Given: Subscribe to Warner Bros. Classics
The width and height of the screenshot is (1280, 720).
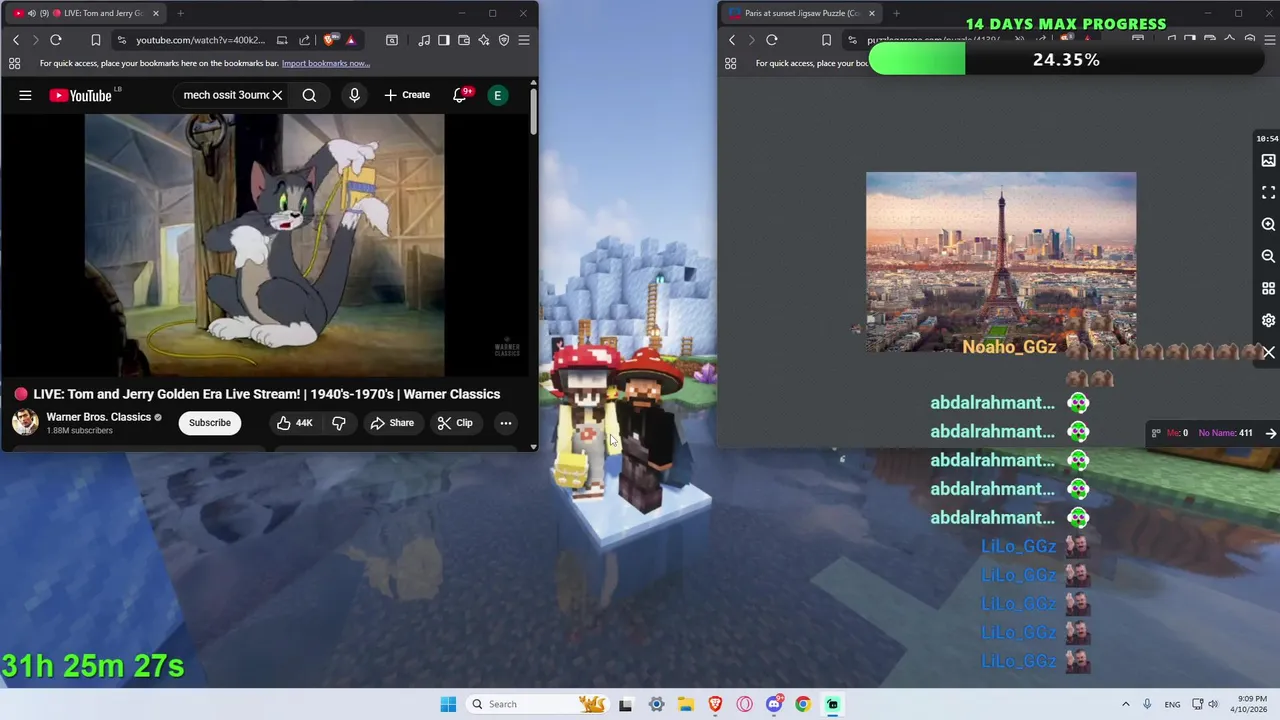Looking at the screenshot, I should (x=210, y=423).
